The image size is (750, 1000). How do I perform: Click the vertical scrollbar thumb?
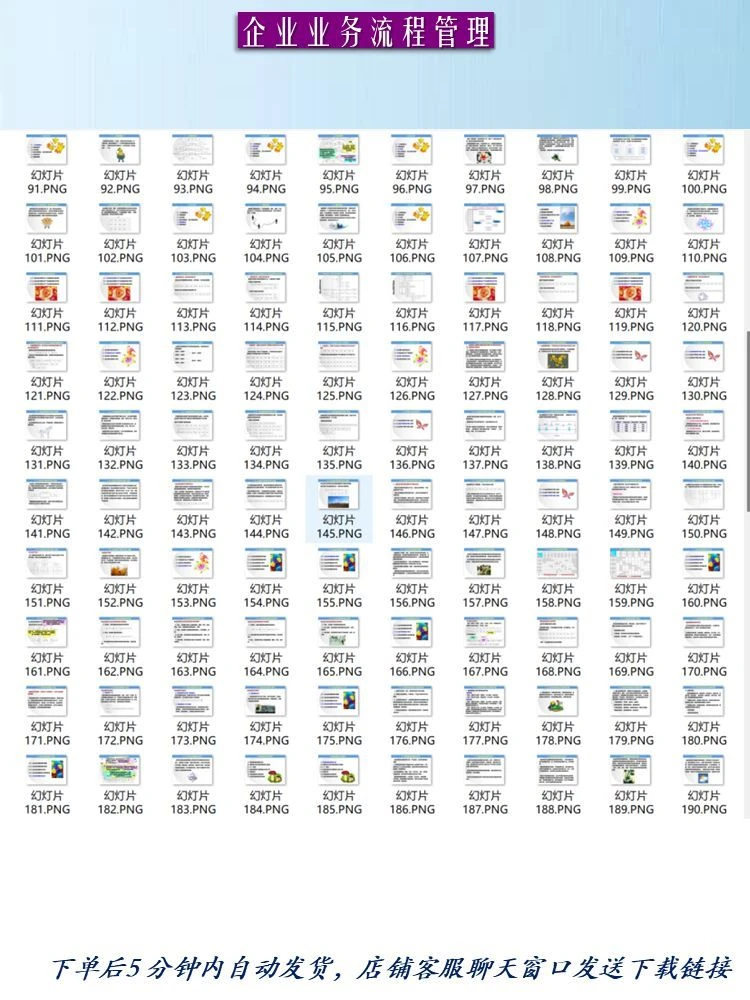coord(747,421)
